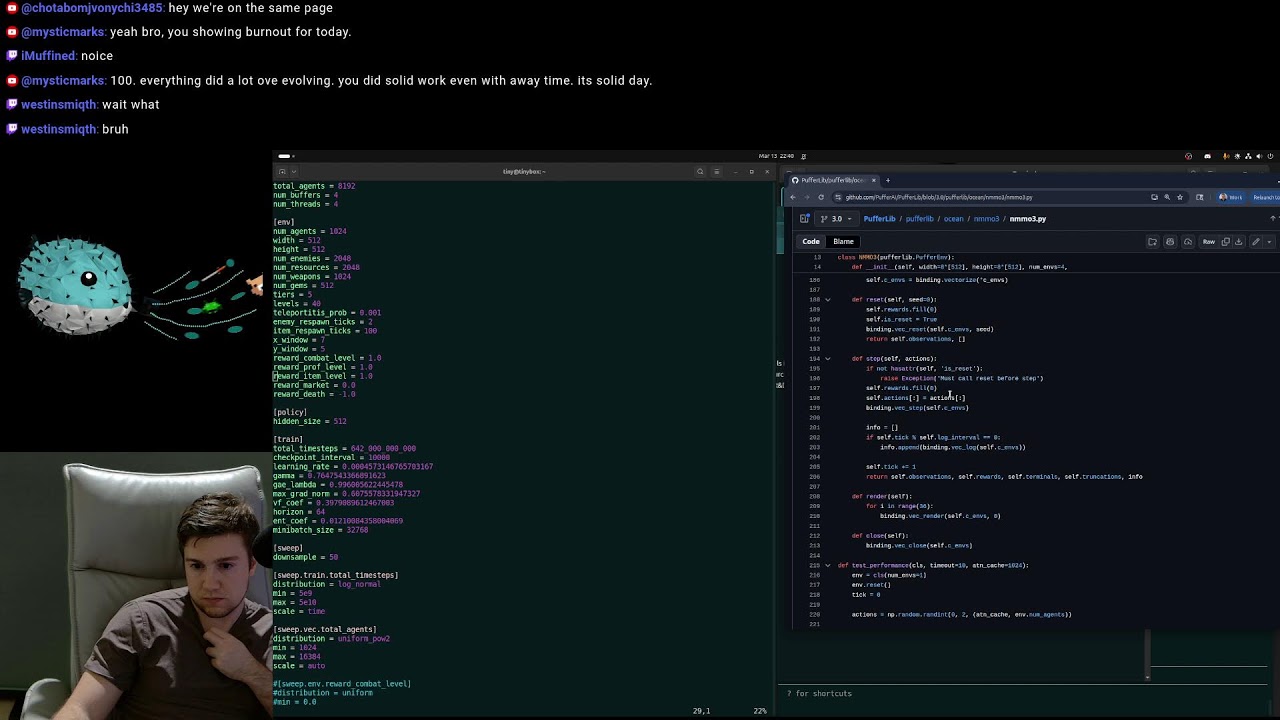
Task: Click the learning_rate line in terminal
Action: (353, 467)
